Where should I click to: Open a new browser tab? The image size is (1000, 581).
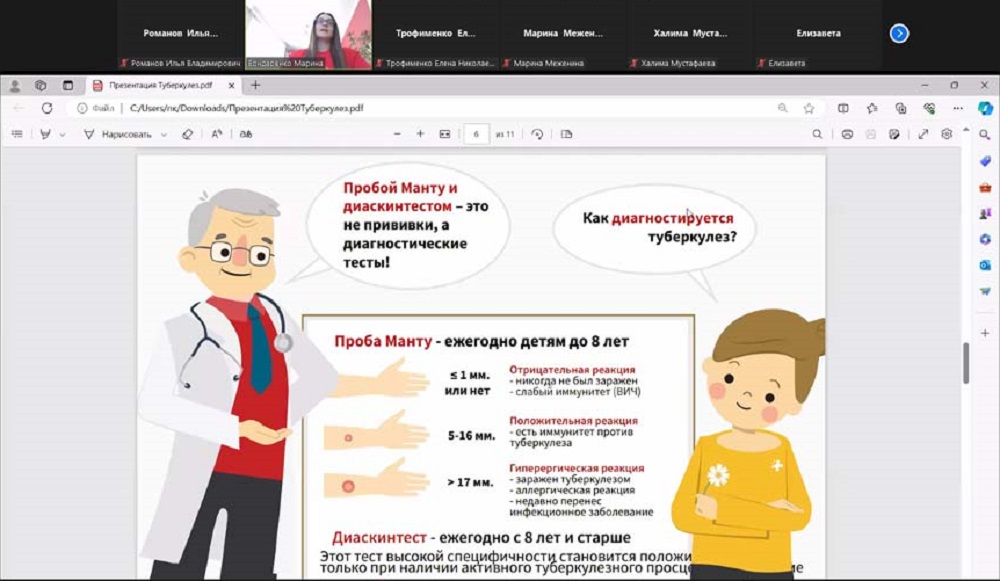coord(255,85)
